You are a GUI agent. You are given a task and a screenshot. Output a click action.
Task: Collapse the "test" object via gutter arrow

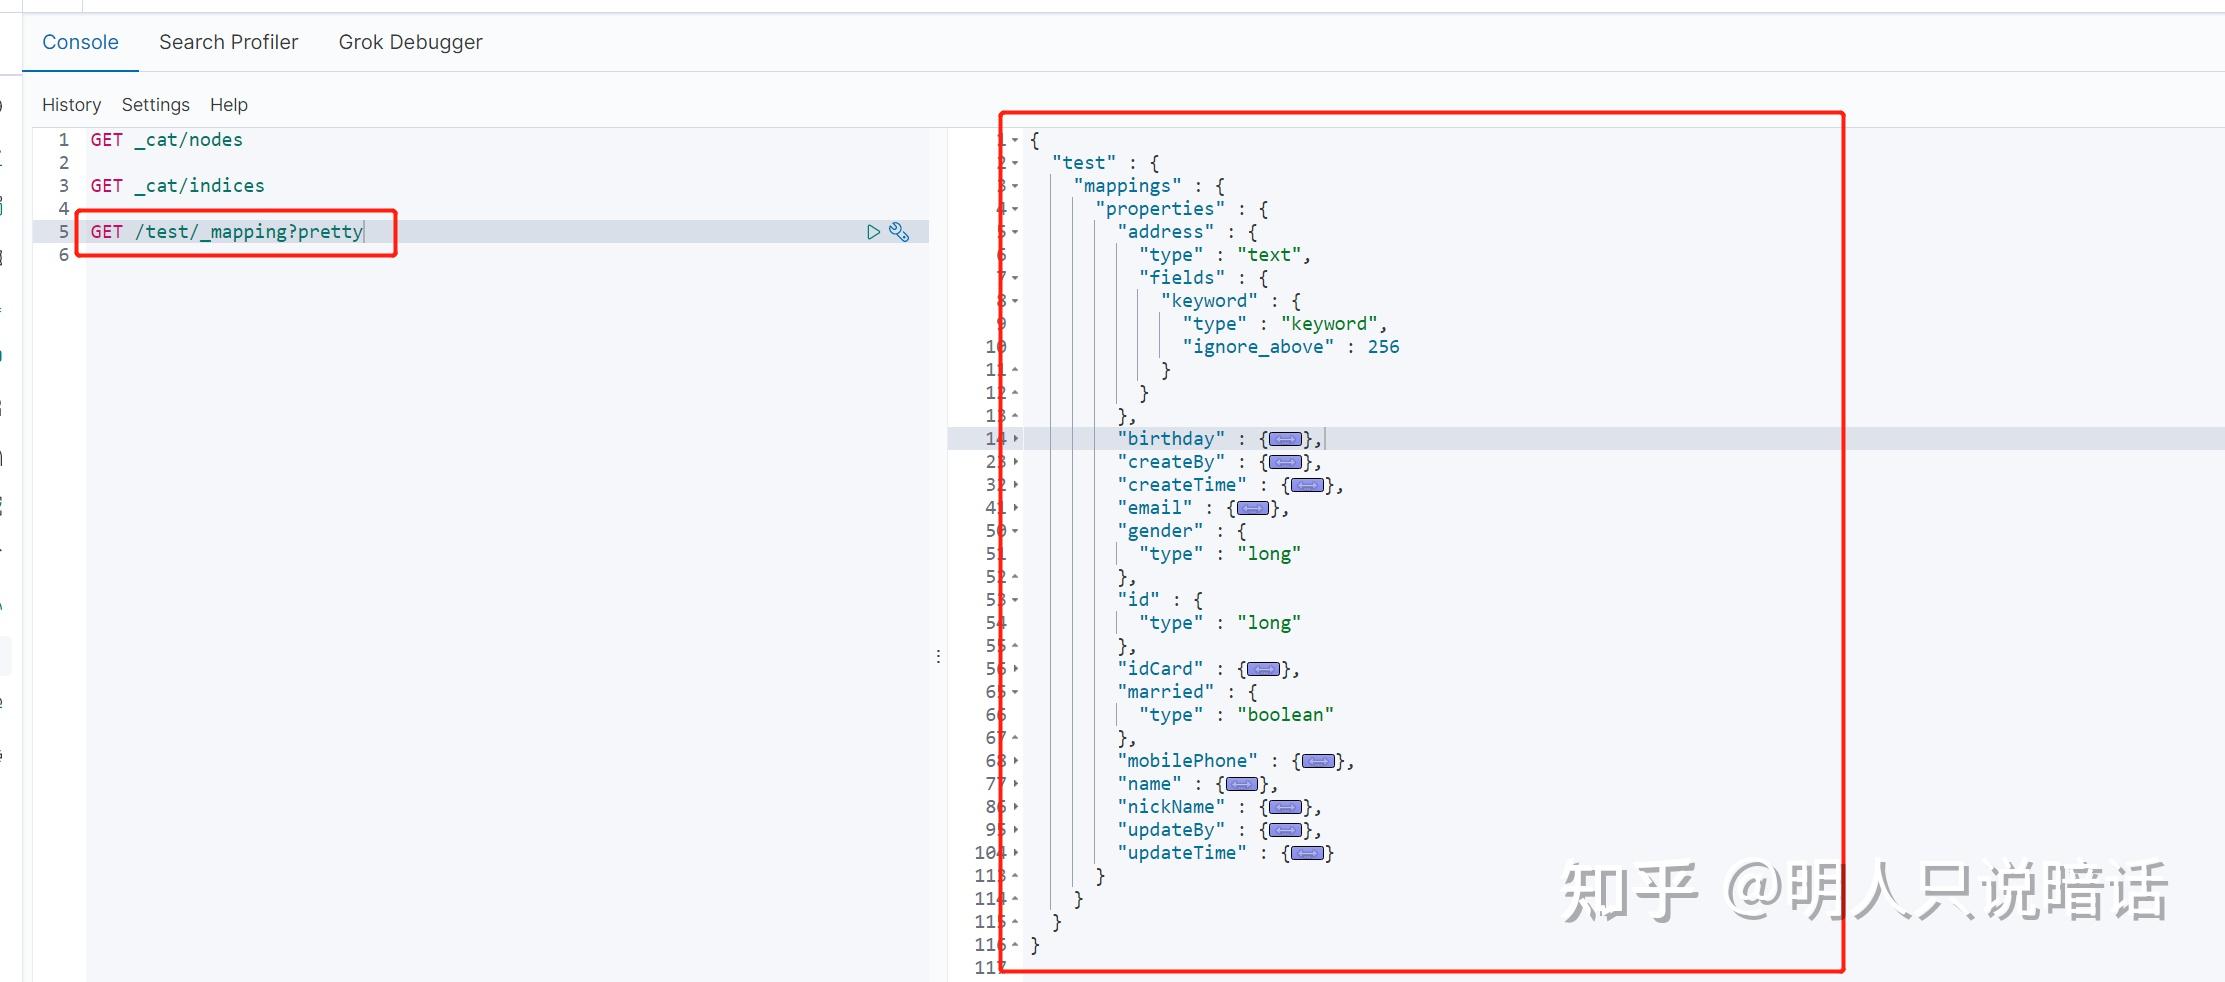[1015, 163]
